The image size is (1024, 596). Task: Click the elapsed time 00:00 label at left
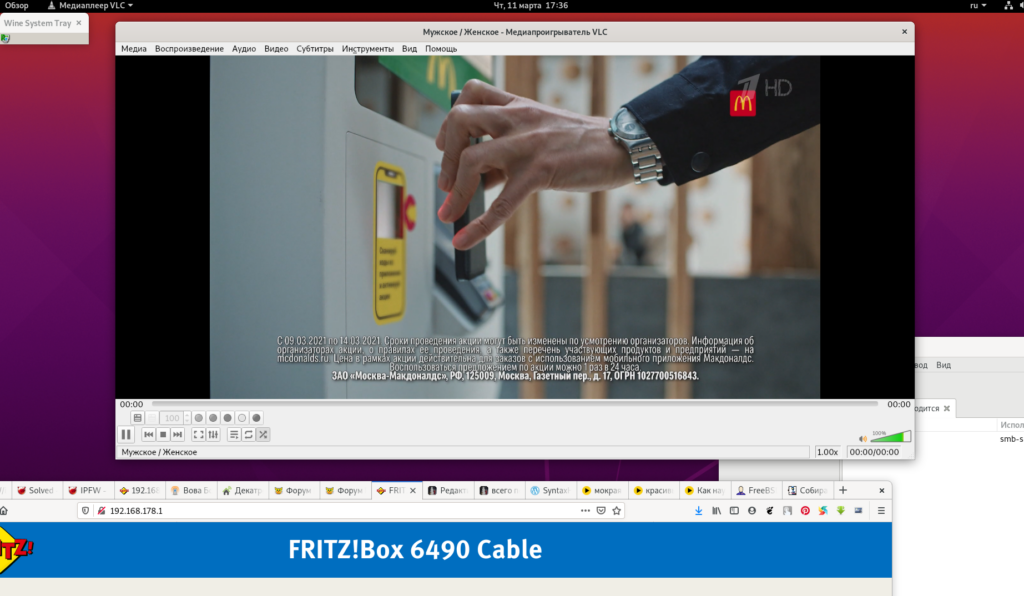tap(131, 404)
